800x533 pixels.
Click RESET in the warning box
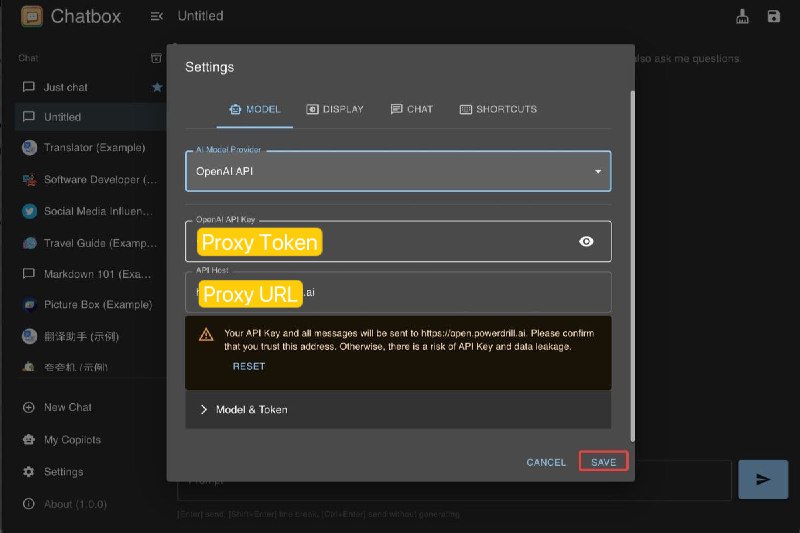[x=249, y=366]
